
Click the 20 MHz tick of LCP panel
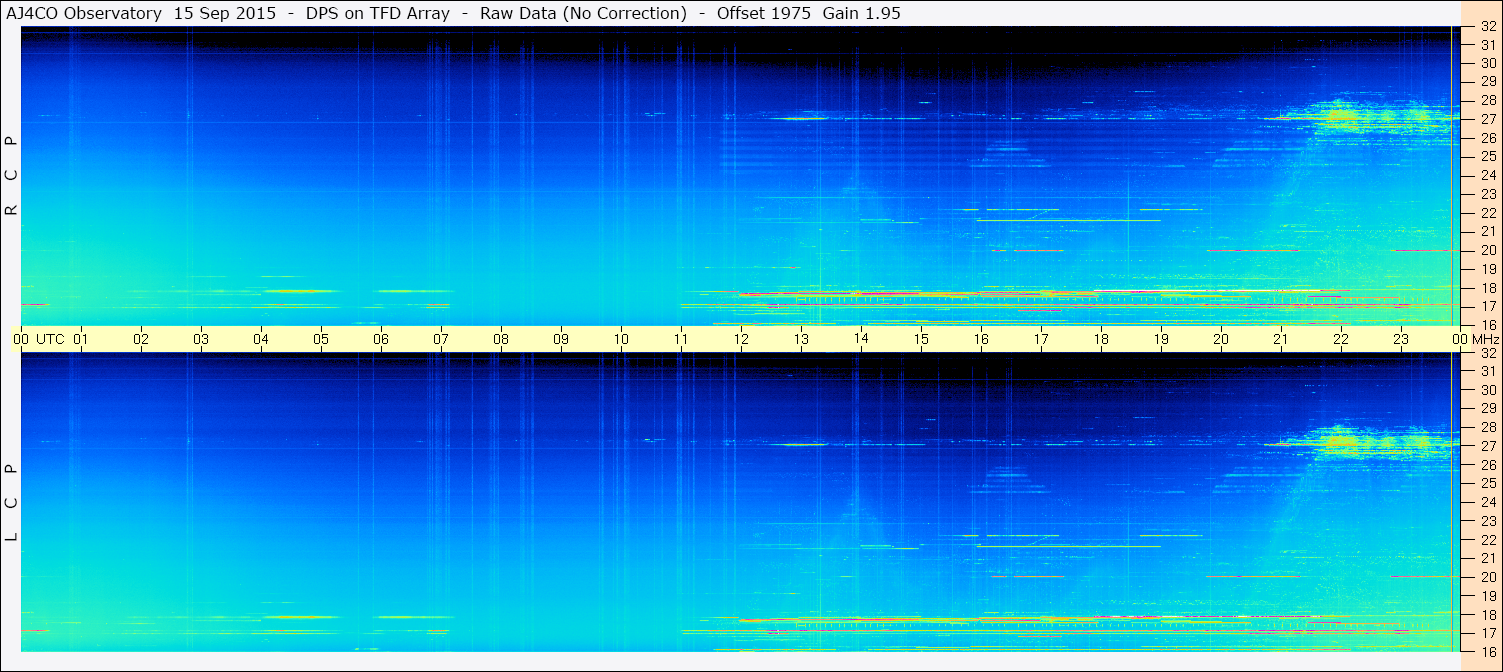point(1488,577)
